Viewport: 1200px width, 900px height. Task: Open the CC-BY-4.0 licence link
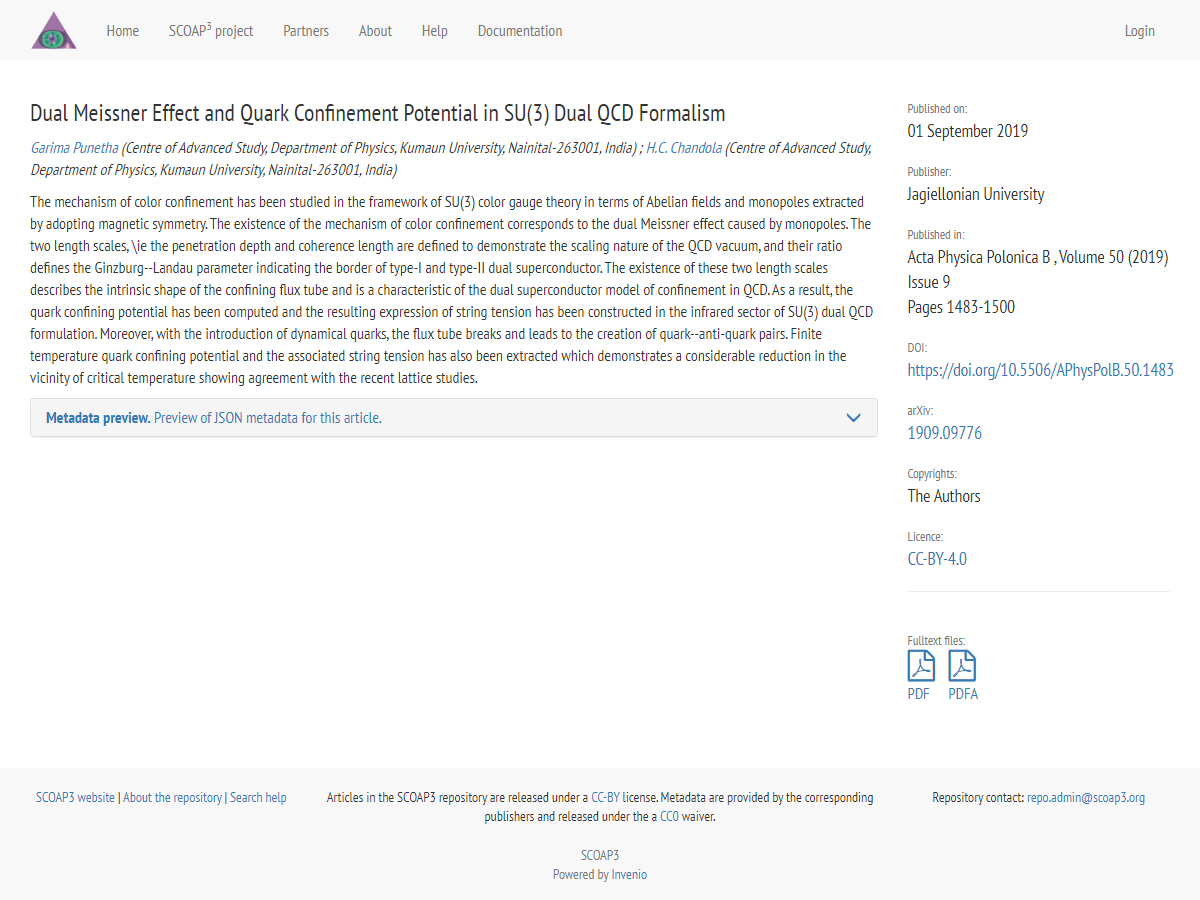point(937,559)
